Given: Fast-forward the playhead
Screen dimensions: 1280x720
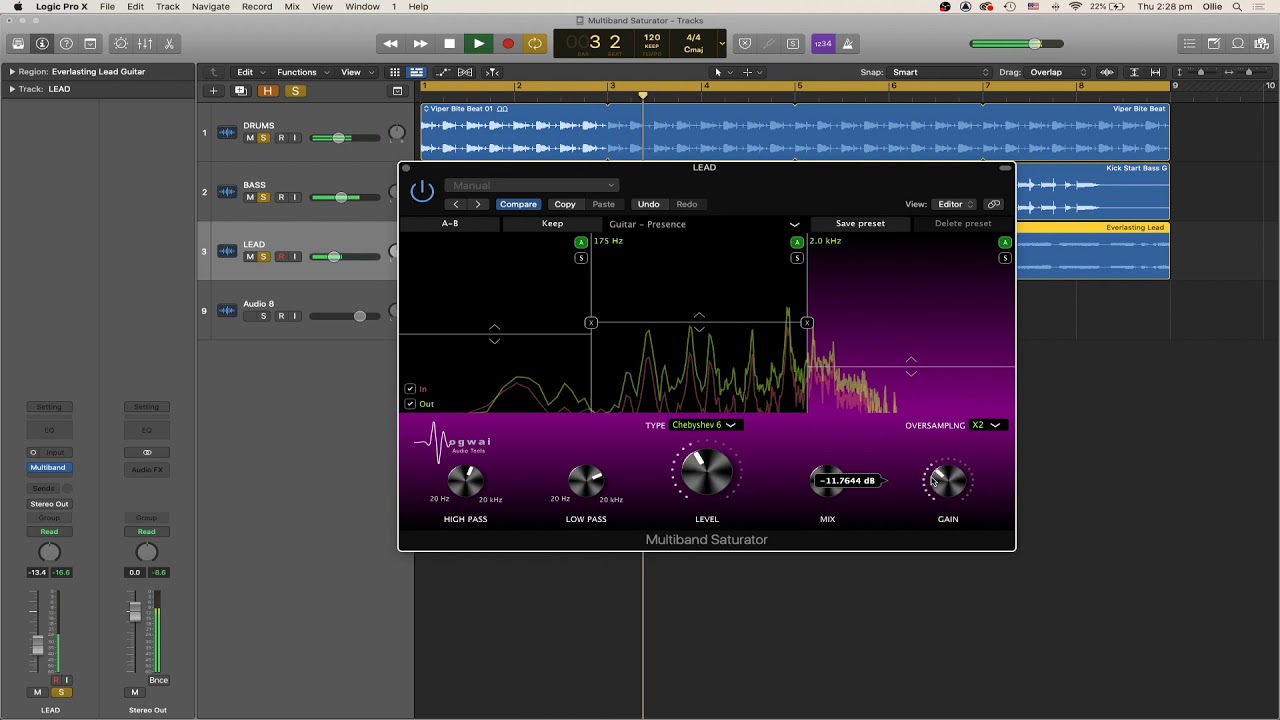Looking at the screenshot, I should [x=420, y=44].
